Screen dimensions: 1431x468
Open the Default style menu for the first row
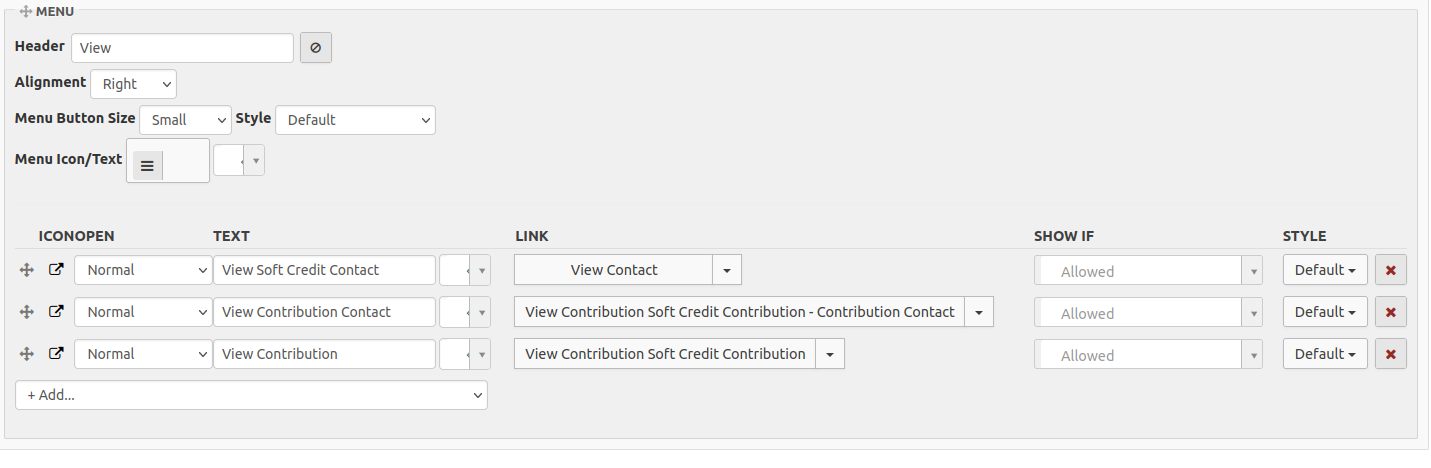click(x=1324, y=270)
